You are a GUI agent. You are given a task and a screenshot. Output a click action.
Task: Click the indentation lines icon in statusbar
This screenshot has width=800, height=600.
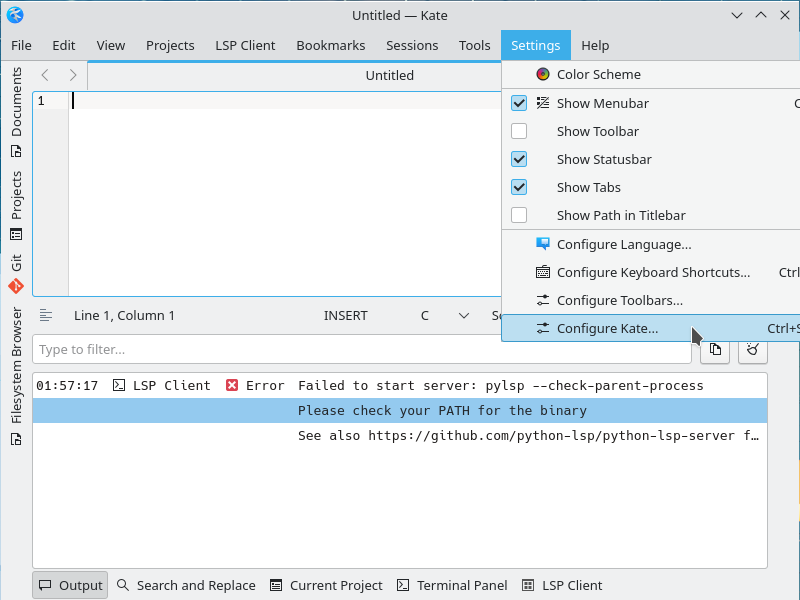(x=46, y=315)
